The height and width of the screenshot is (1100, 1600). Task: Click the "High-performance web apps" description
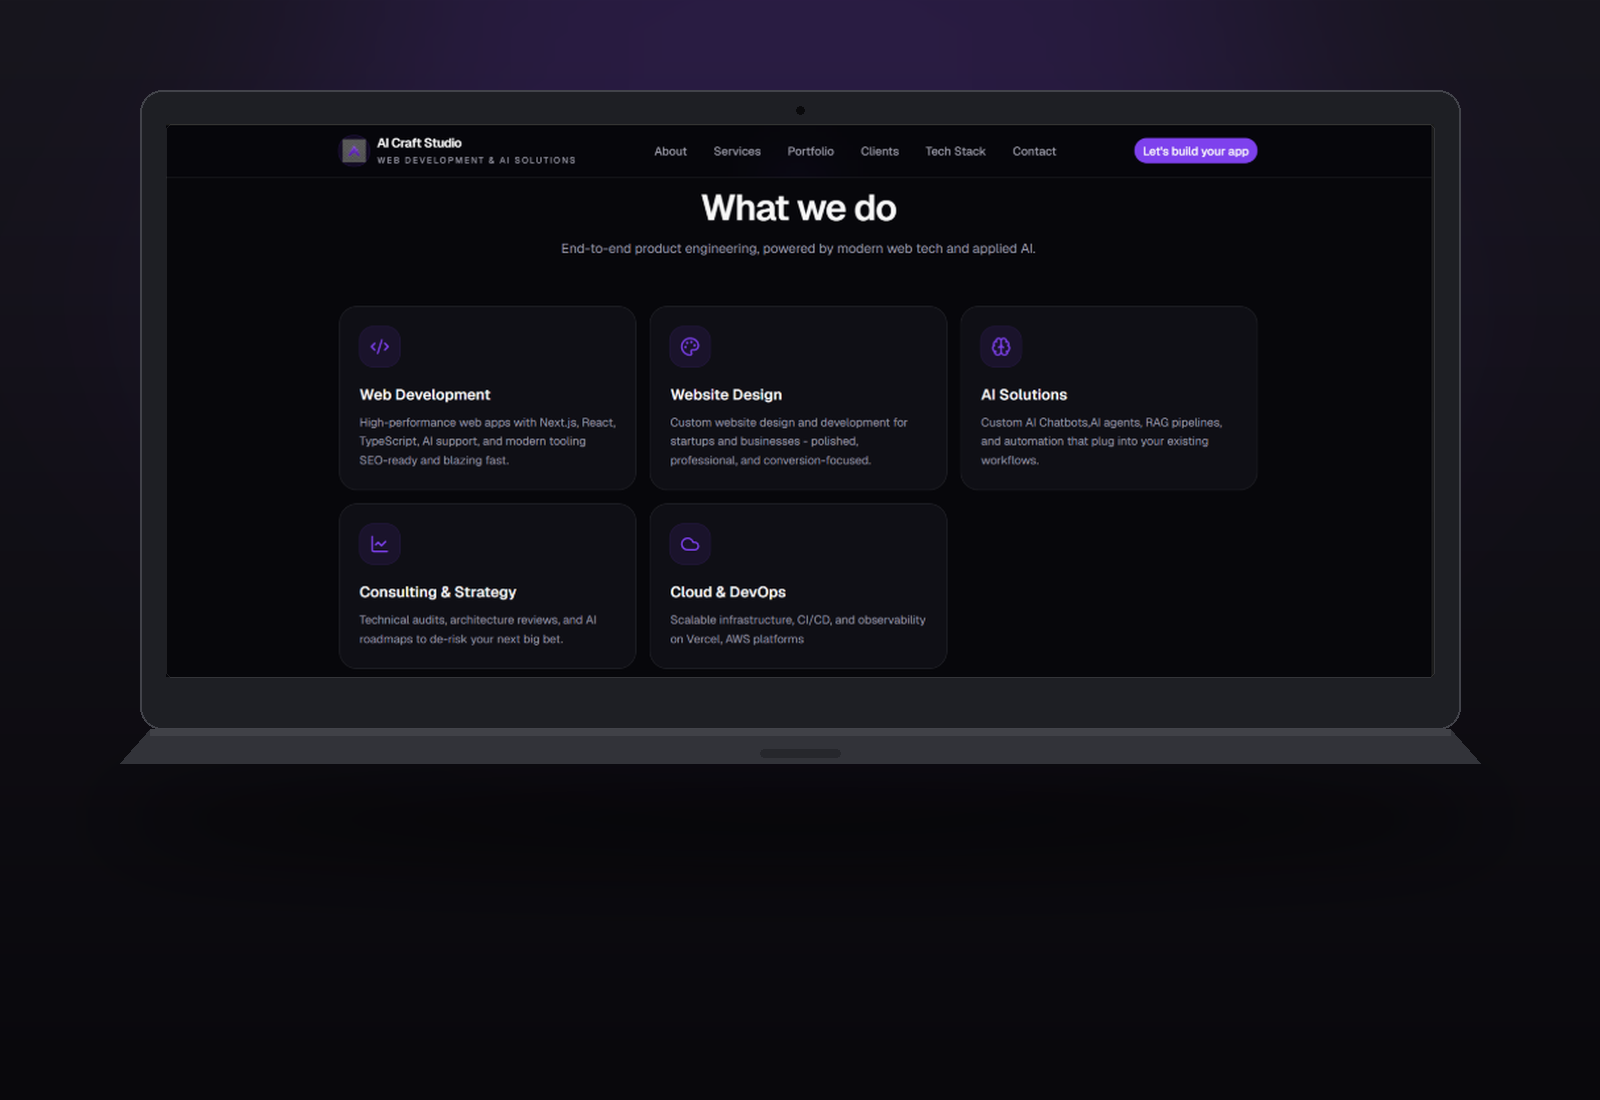point(488,441)
